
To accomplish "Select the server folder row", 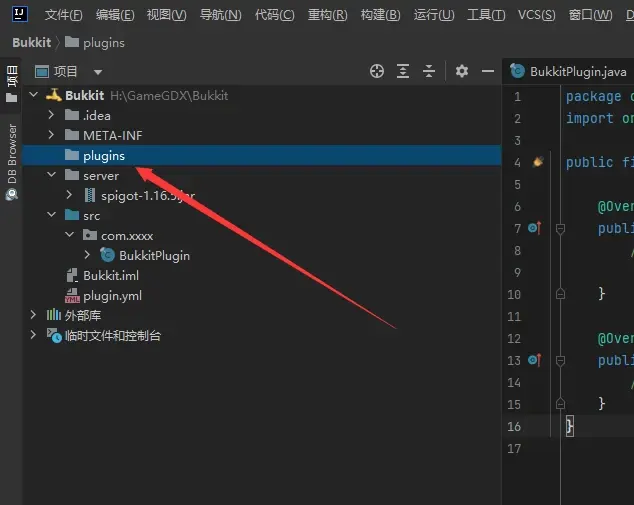I will (x=262, y=175).
